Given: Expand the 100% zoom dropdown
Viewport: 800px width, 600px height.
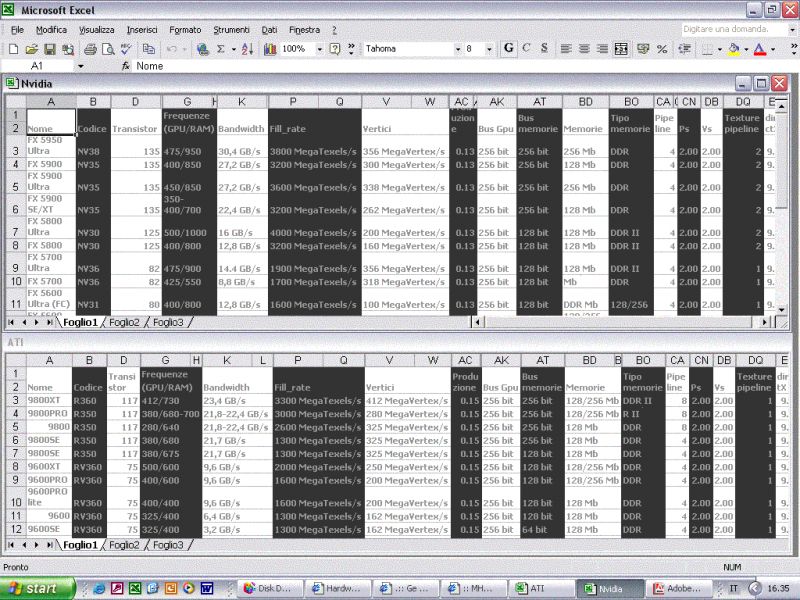Looking at the screenshot, I should click(317, 48).
